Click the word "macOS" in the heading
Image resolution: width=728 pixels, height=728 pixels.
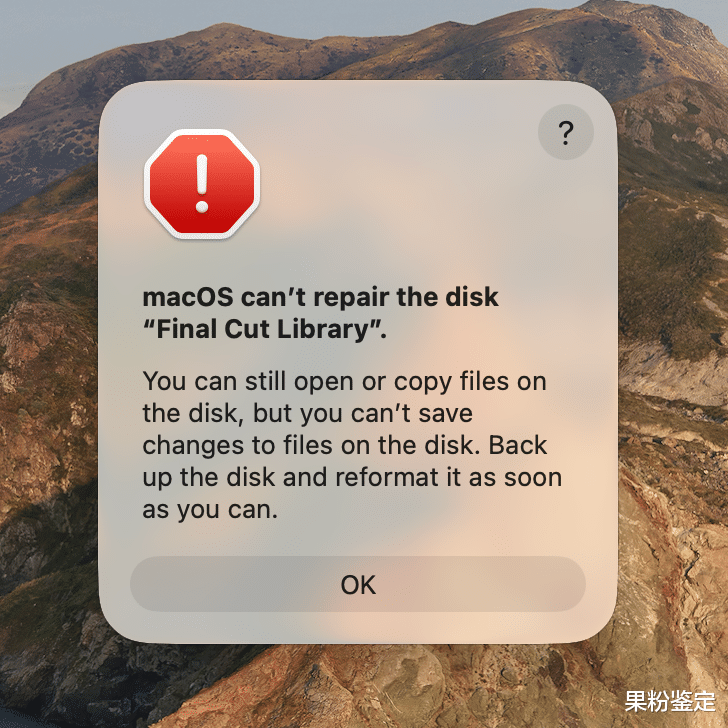(188, 297)
